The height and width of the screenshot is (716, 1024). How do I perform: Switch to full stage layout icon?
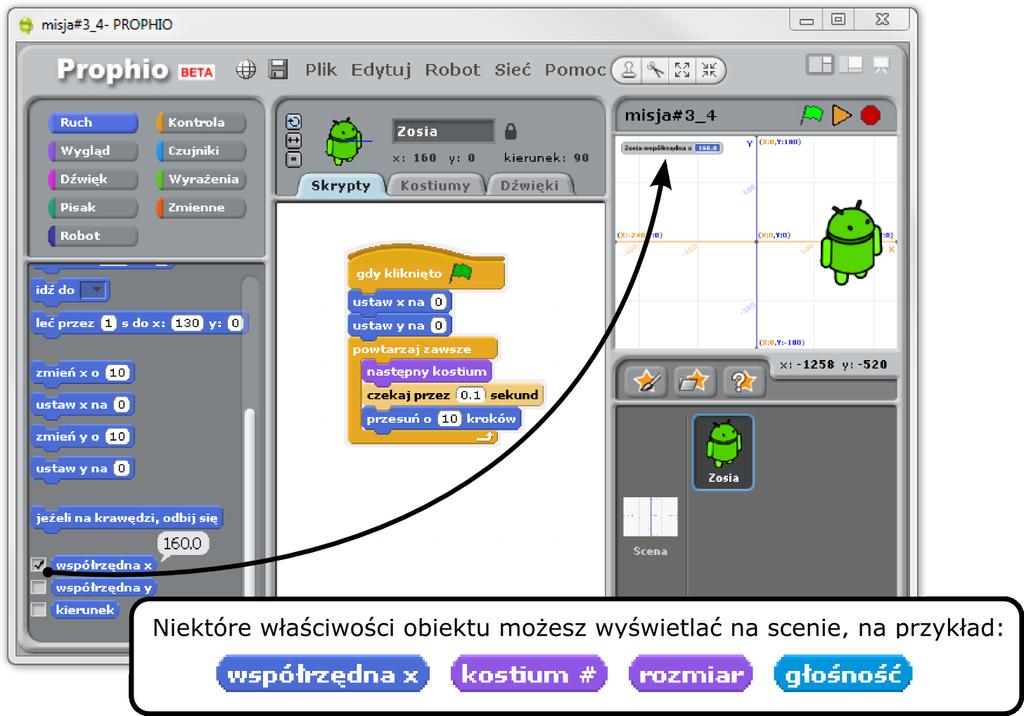(851, 65)
